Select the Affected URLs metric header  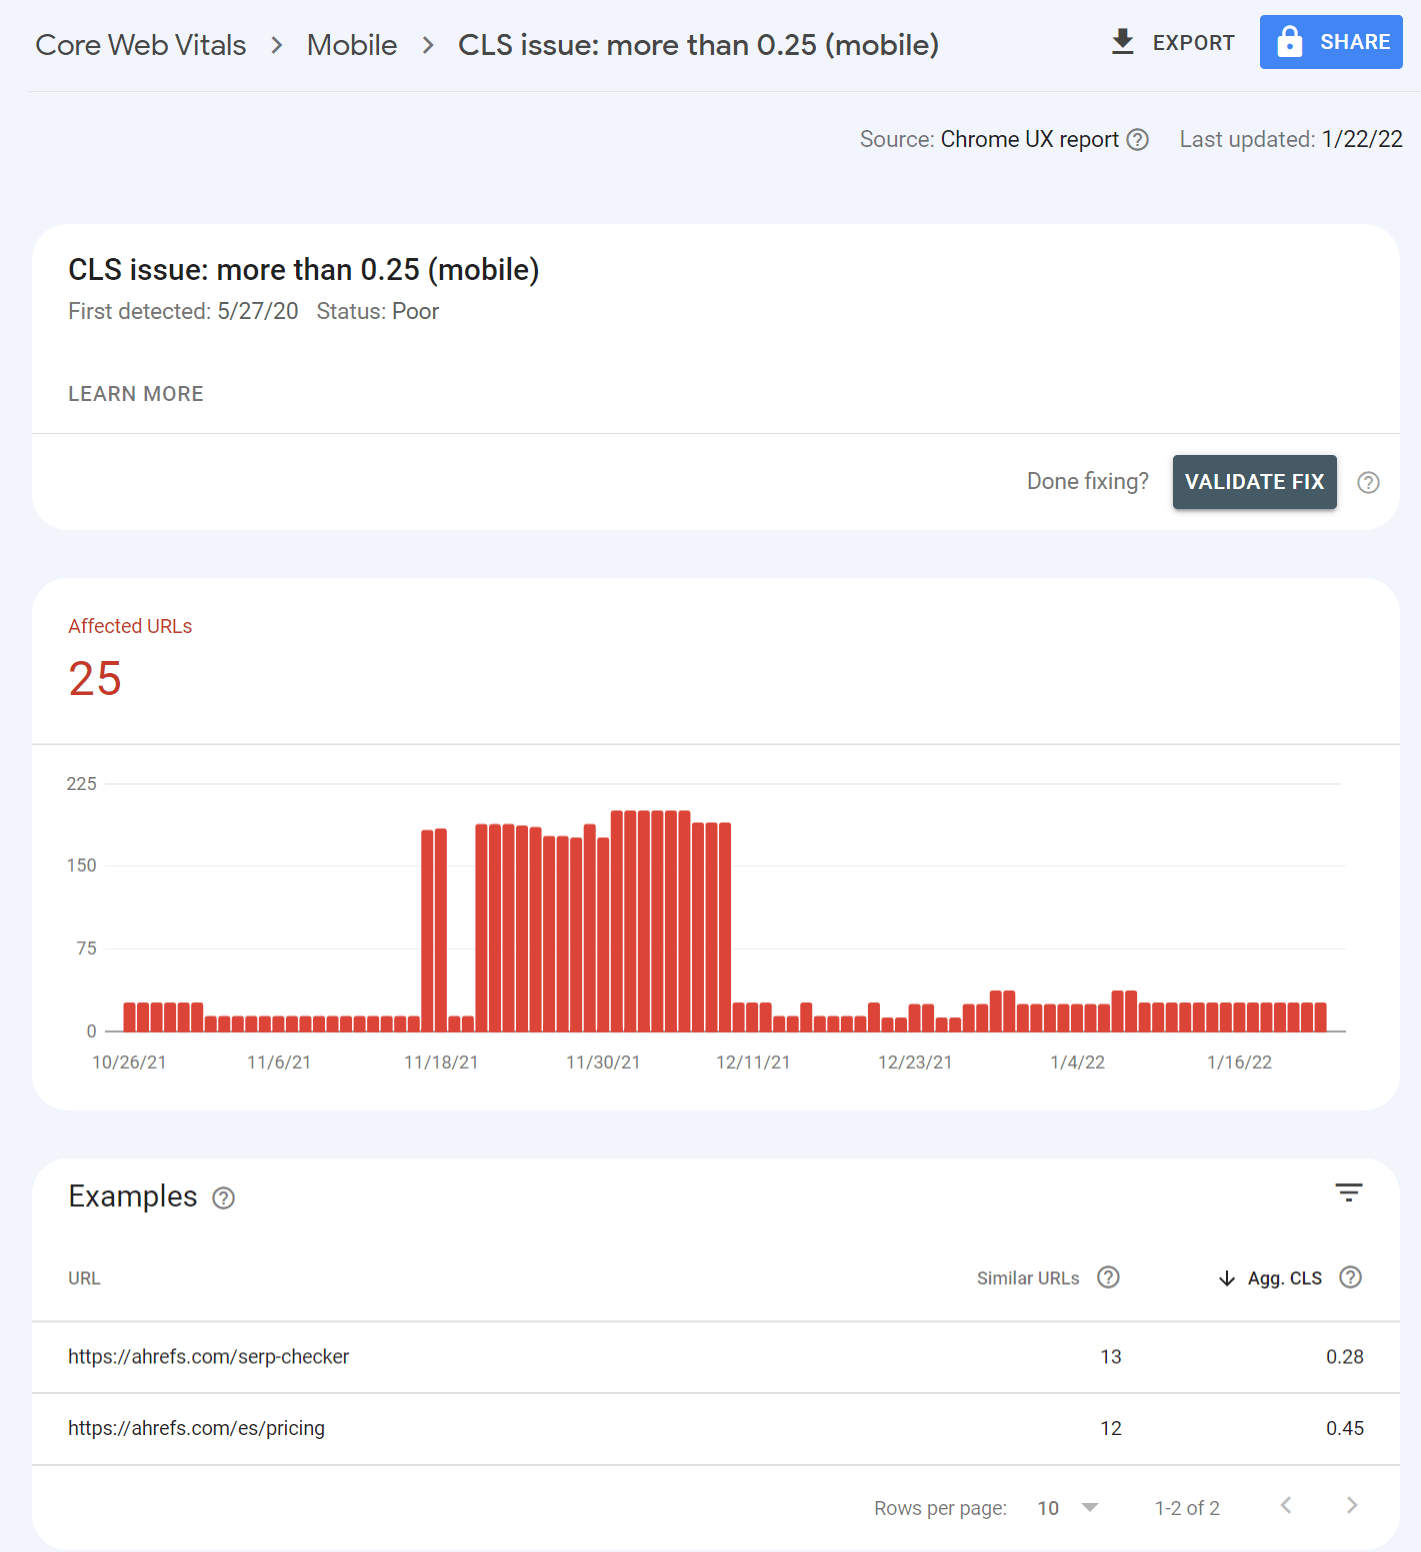tap(130, 626)
